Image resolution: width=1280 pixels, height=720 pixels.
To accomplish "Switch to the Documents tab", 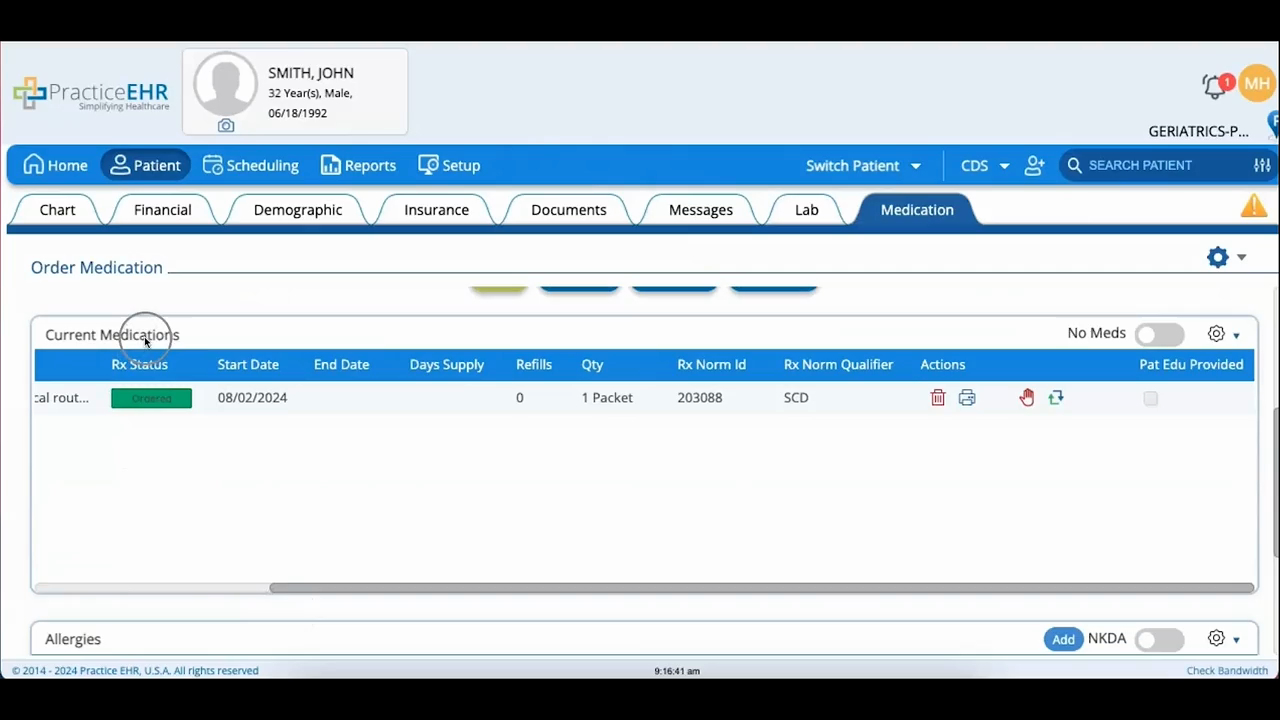I will [568, 209].
